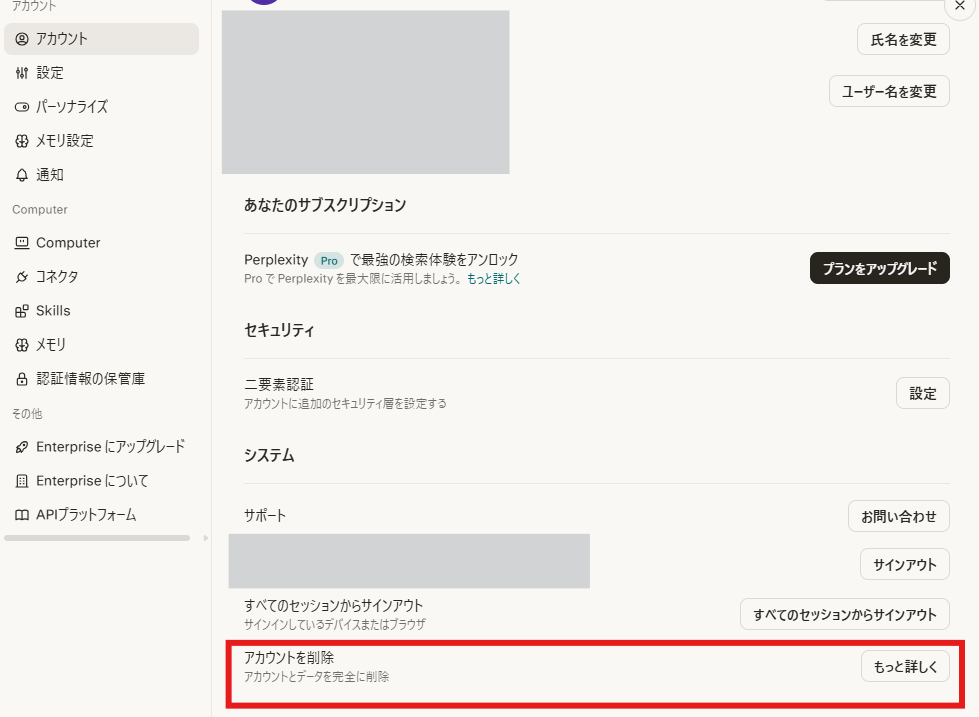Select Computer in the sidebar
The width and height of the screenshot is (979, 717).
(x=101, y=243)
